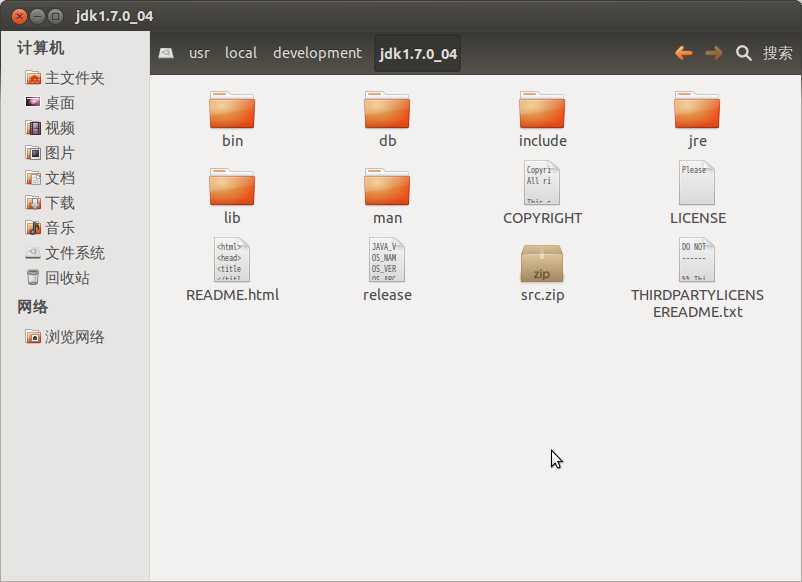
Task: Go forward with the right arrow
Action: 714,53
